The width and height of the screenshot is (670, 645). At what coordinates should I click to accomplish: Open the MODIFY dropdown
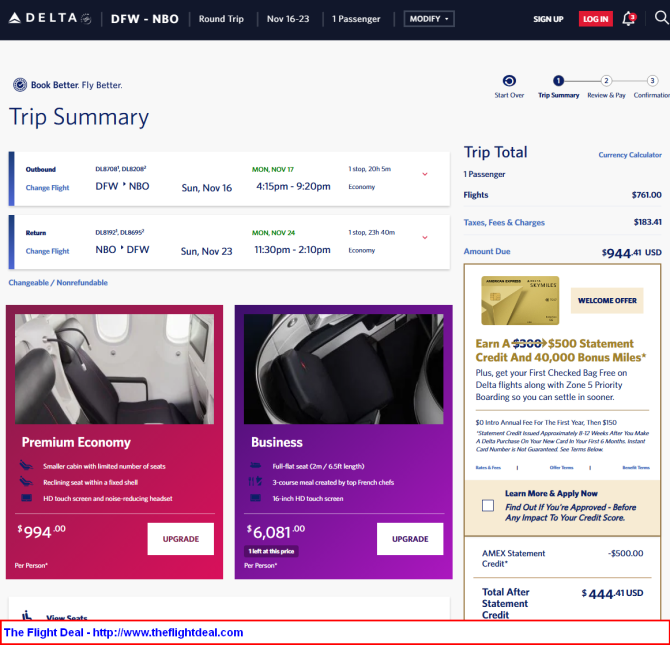click(x=429, y=19)
